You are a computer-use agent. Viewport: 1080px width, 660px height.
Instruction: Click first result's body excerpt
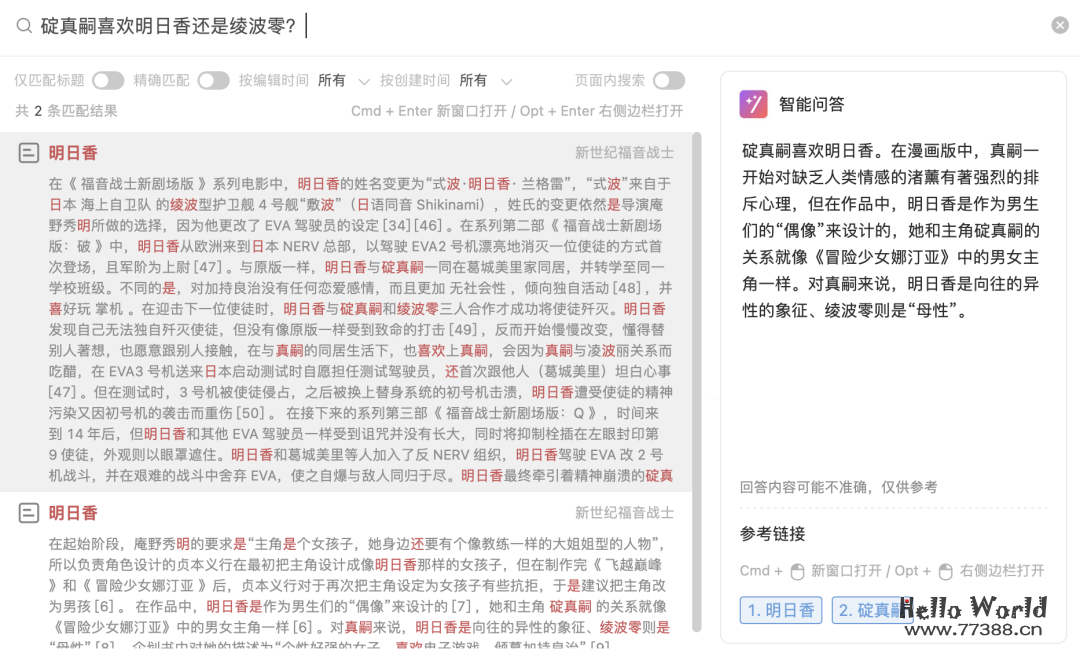[360, 330]
